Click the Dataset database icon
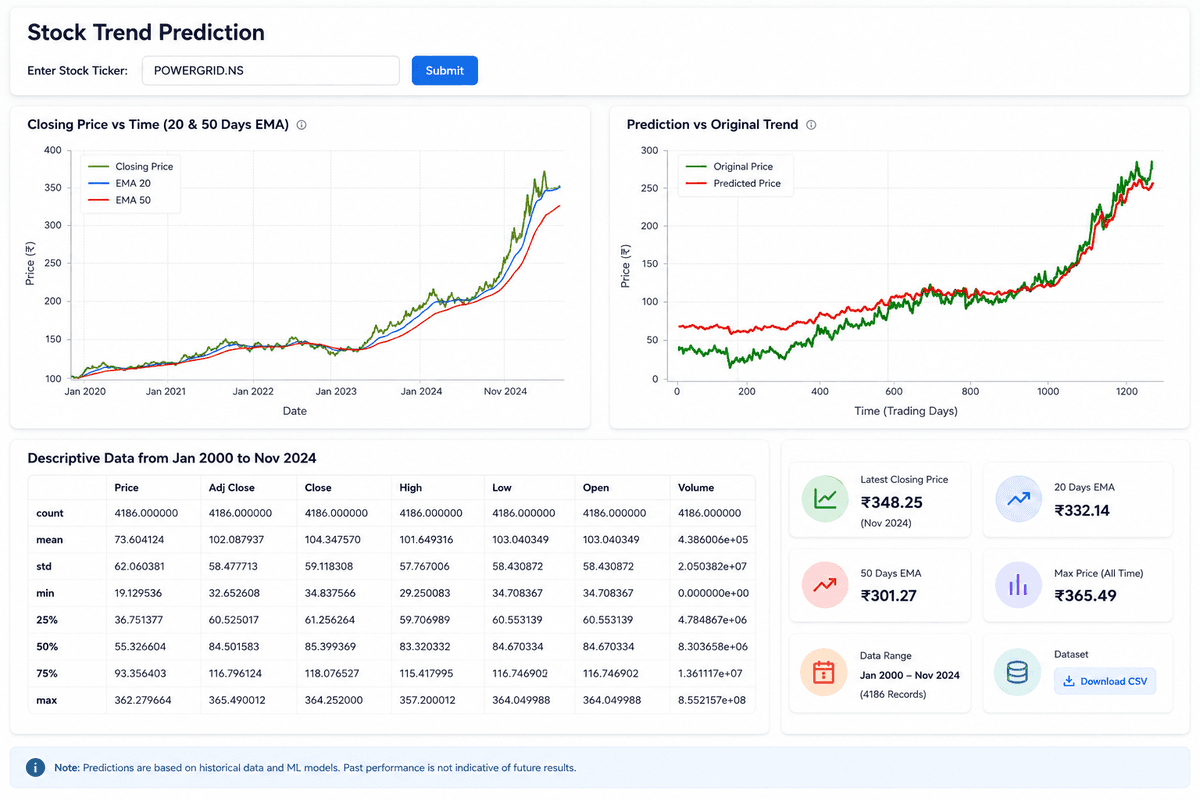This screenshot has height=800, width=1200. [x=1019, y=672]
